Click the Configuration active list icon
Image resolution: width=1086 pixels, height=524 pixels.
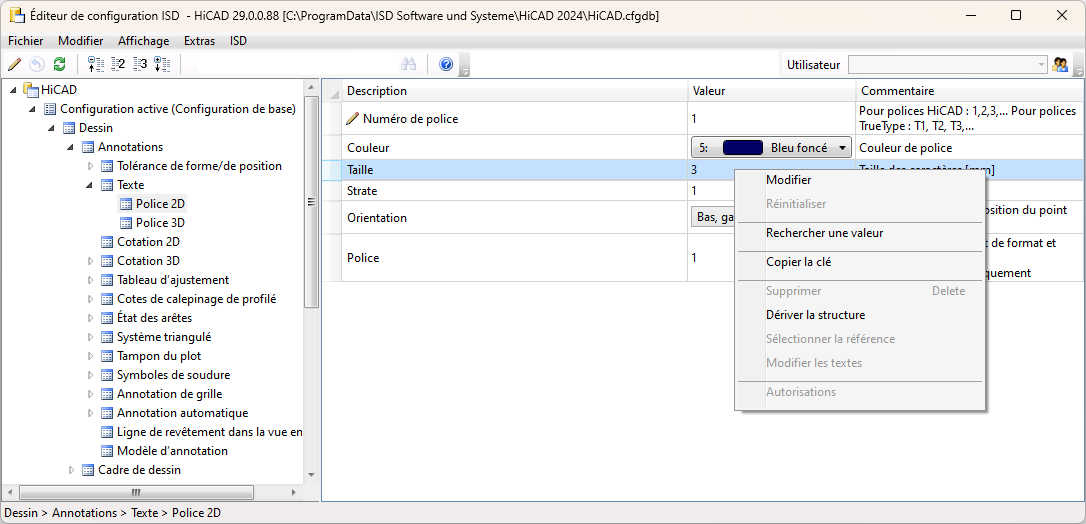tap(50, 109)
